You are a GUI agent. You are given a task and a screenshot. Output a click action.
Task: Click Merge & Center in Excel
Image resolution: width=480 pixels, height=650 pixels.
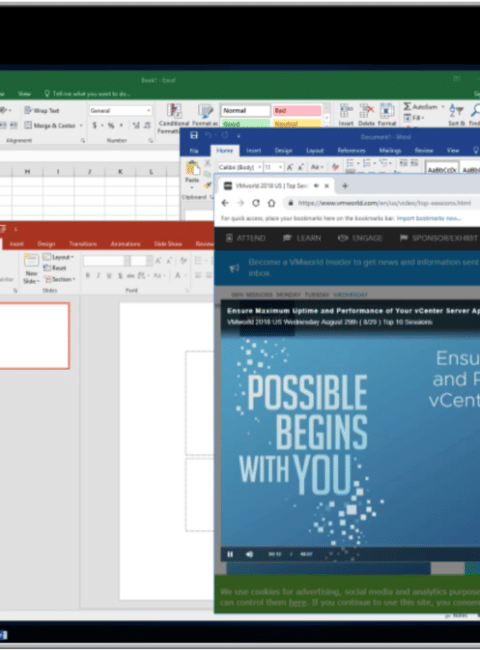(51, 125)
